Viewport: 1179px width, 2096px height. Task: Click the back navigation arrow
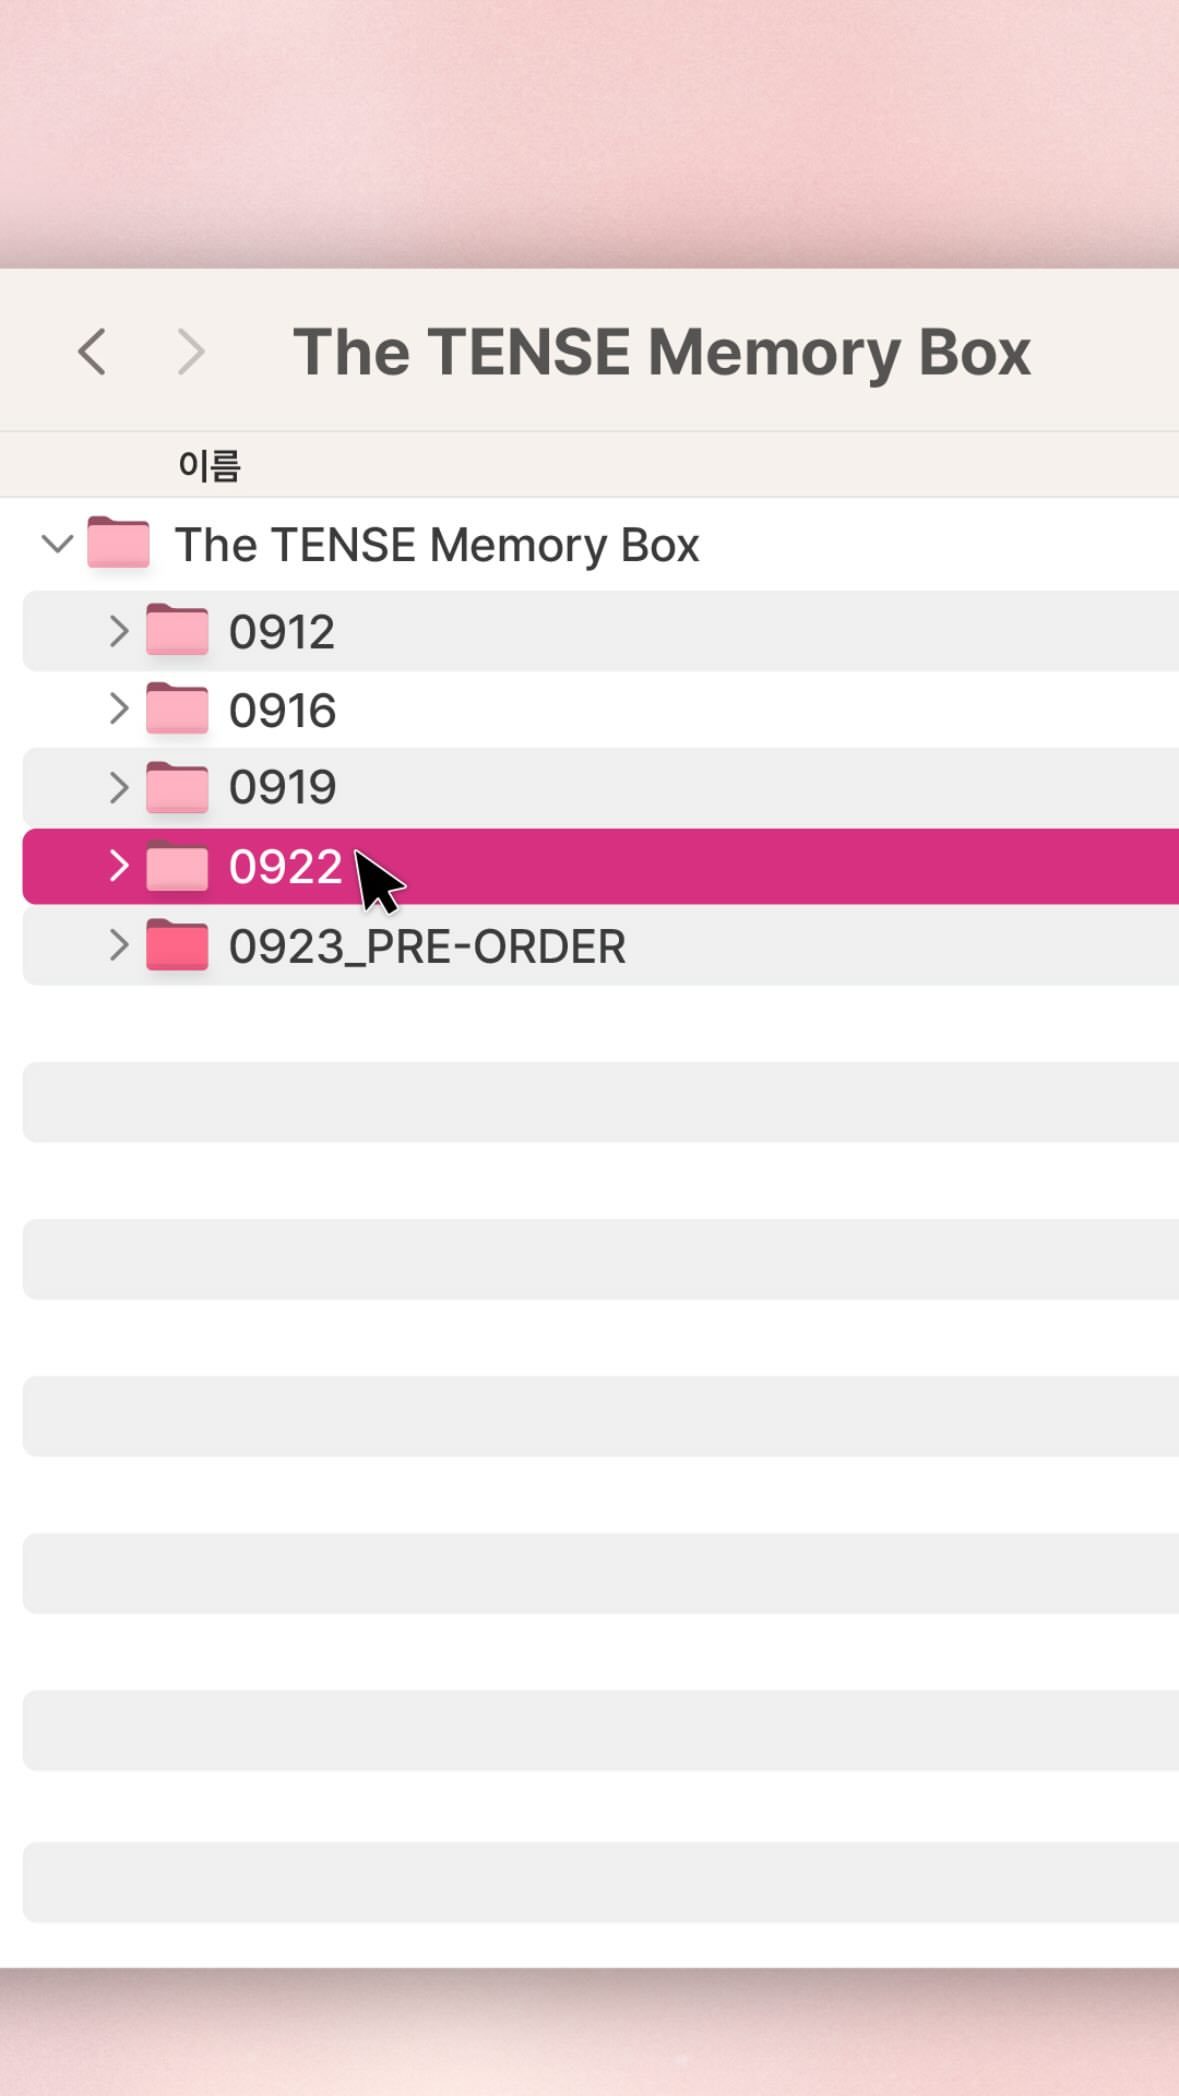click(92, 352)
